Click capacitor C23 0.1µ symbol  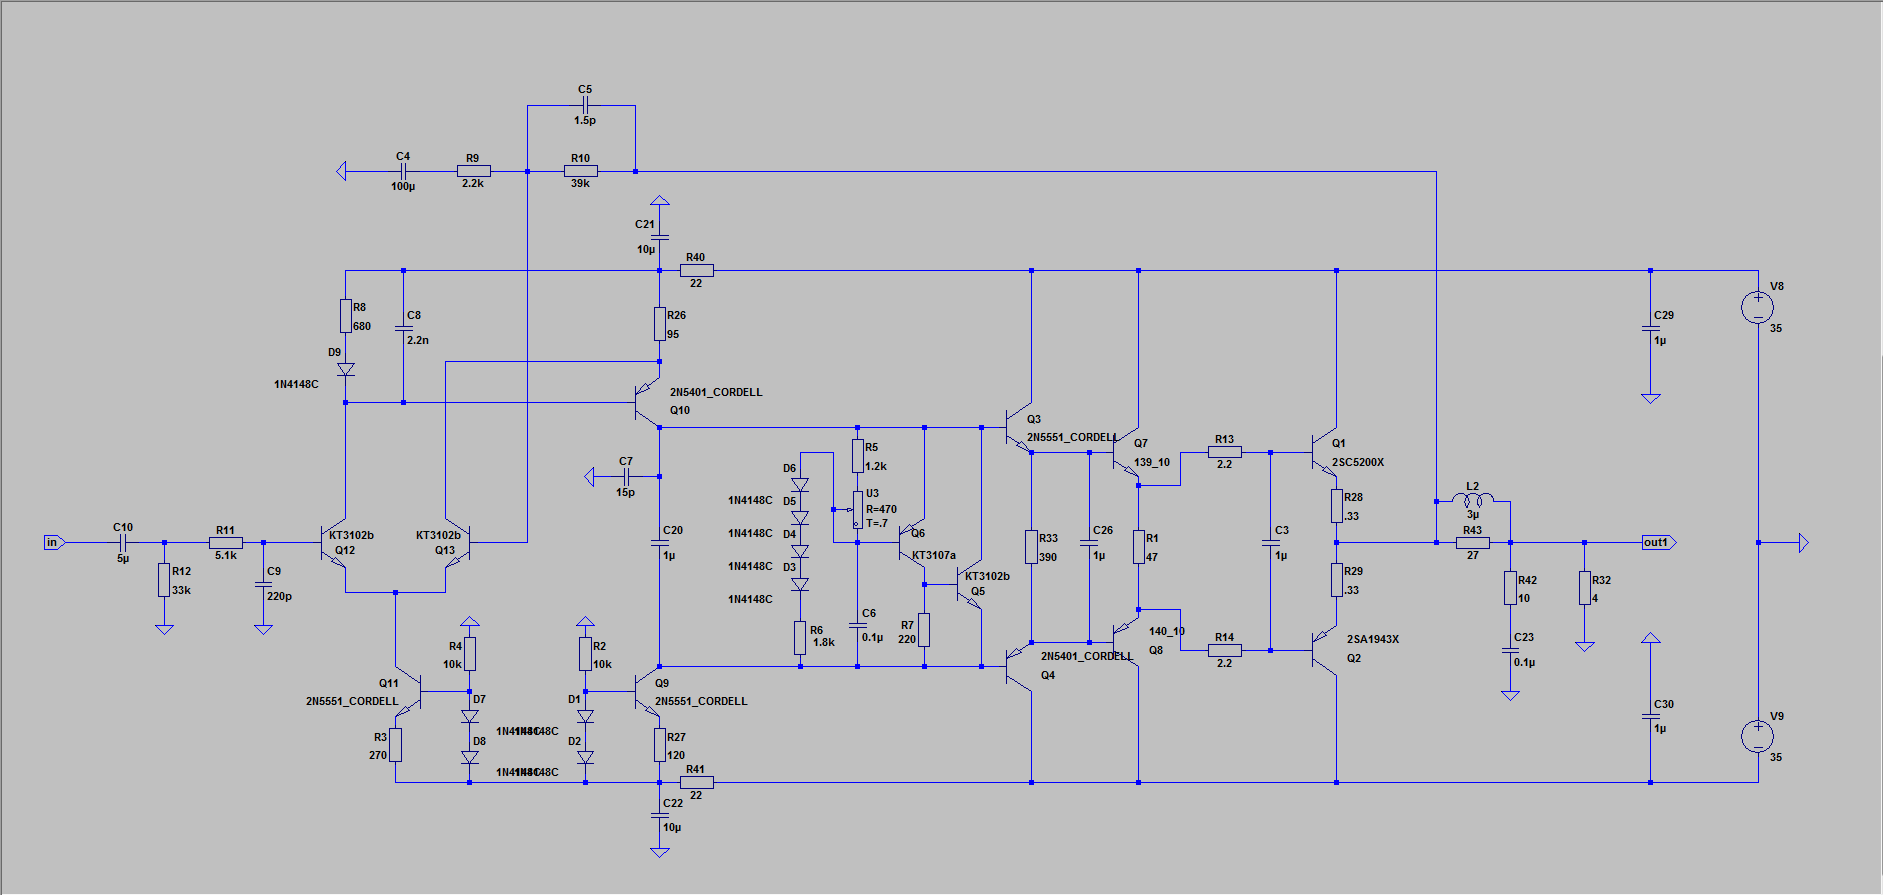coord(1510,650)
